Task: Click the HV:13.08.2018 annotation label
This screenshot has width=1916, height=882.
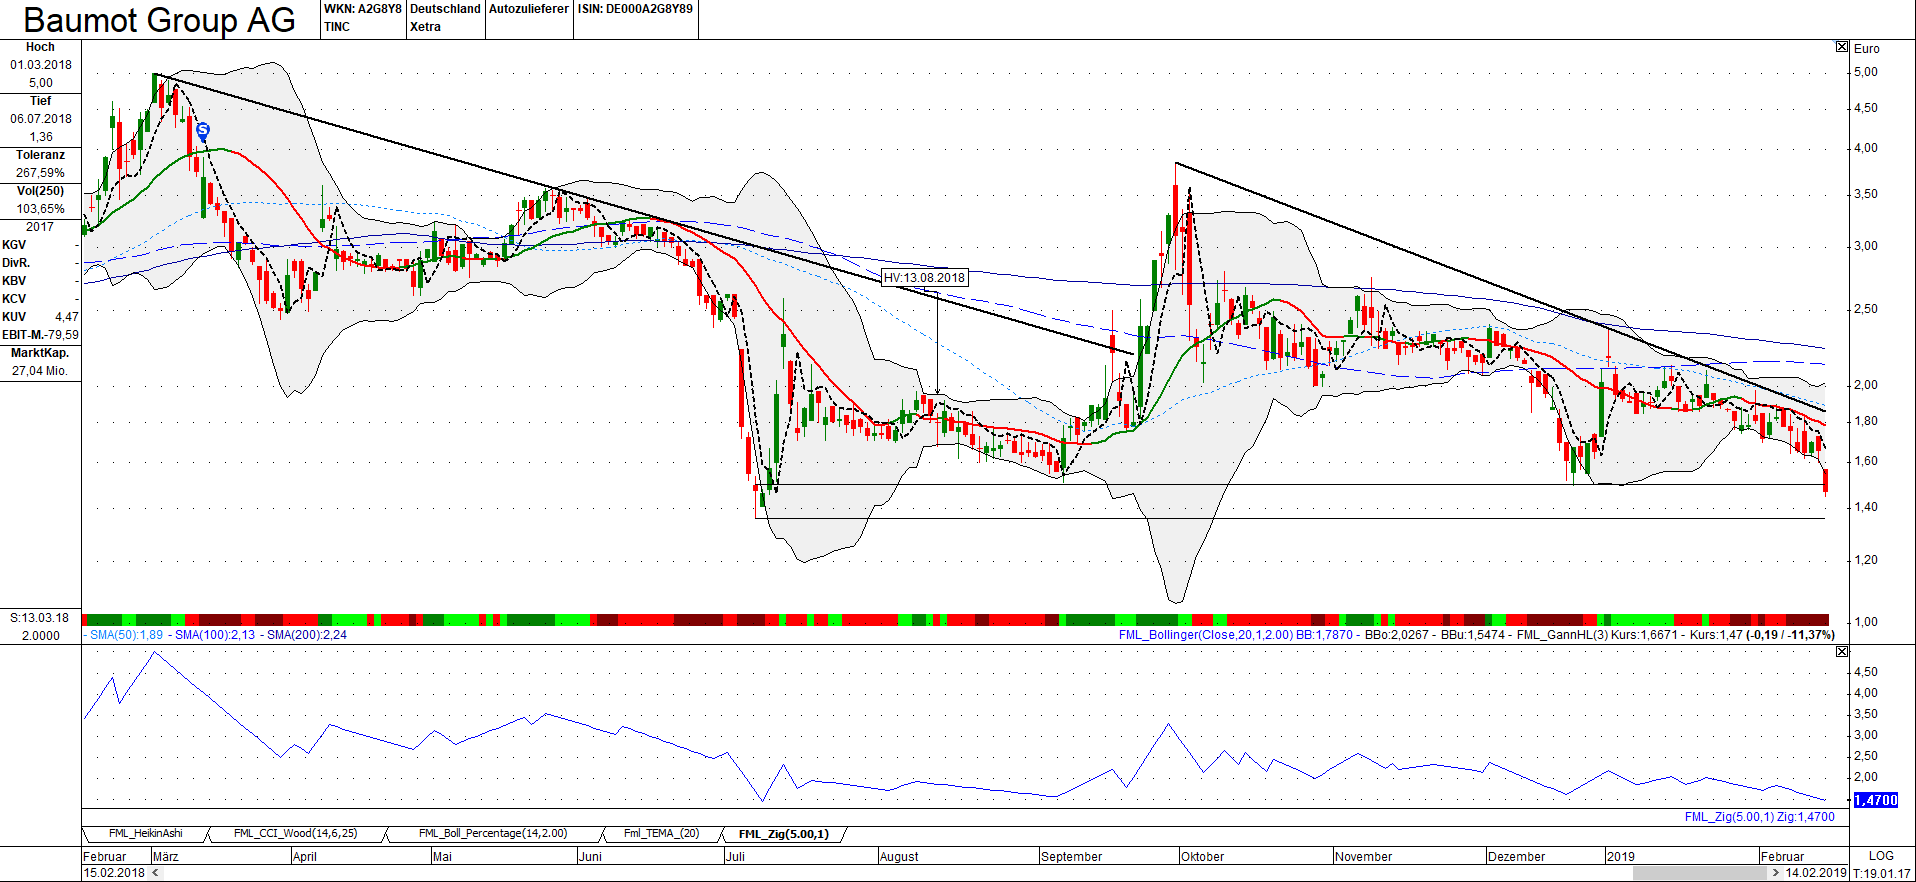Action: [924, 278]
